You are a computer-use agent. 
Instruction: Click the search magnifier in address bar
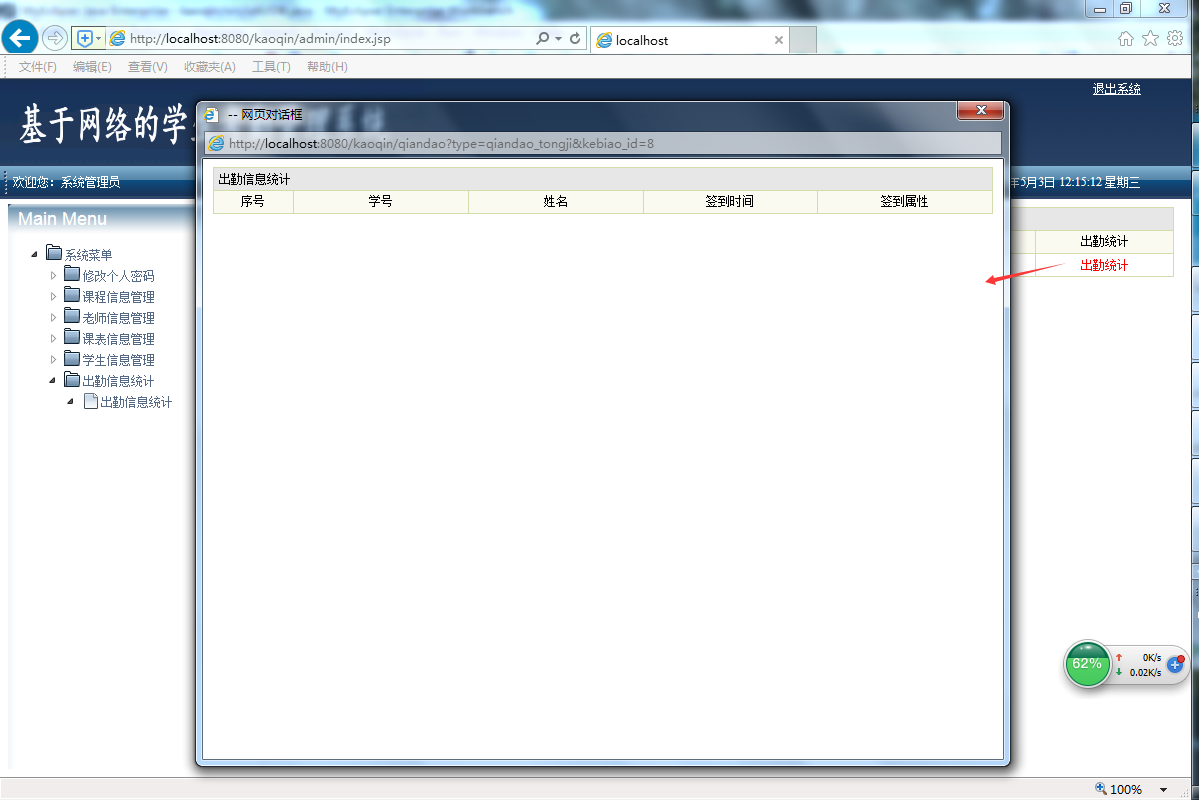(x=542, y=38)
